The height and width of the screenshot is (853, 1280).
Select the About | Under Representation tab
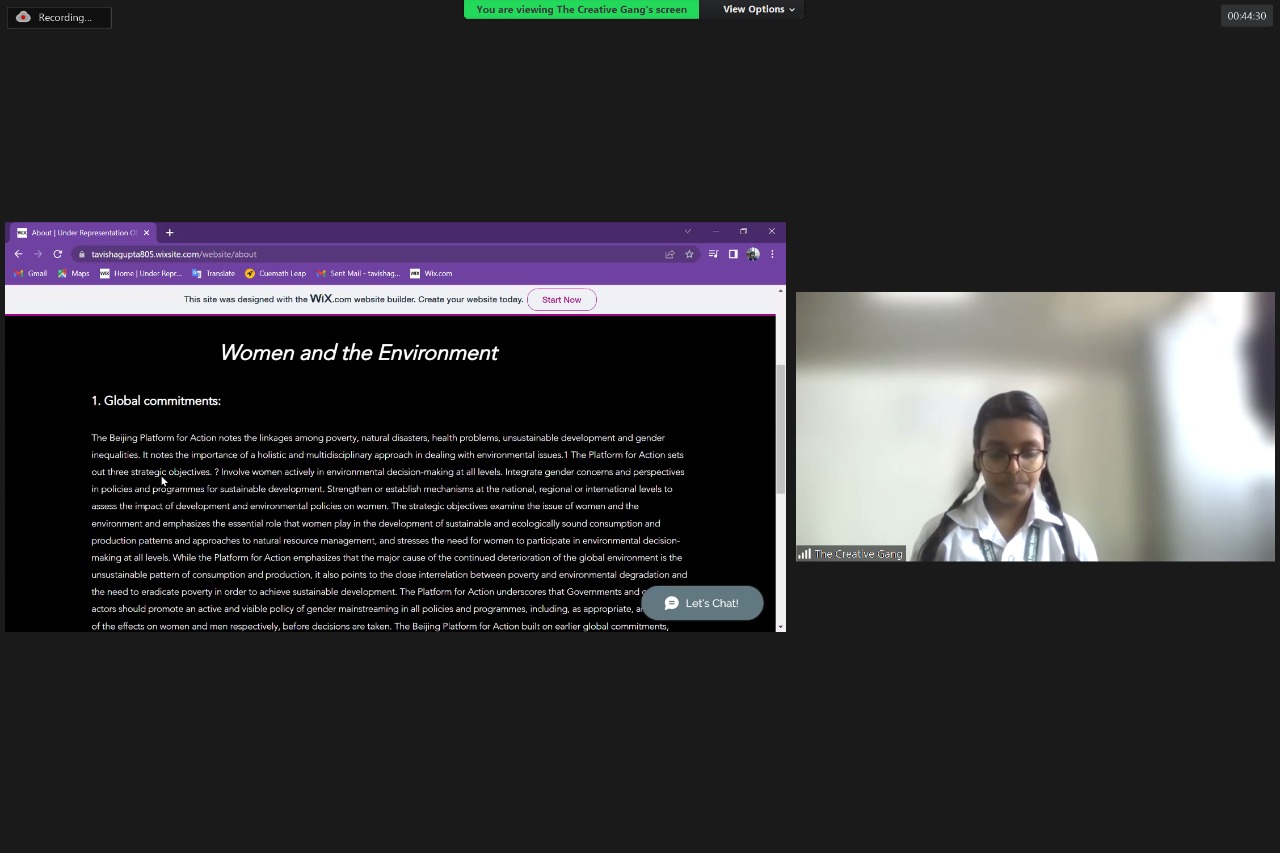80,233
